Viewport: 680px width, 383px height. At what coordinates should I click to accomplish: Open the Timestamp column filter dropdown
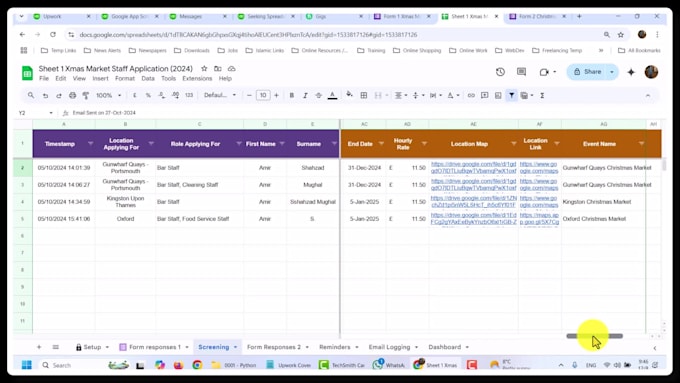click(90, 144)
